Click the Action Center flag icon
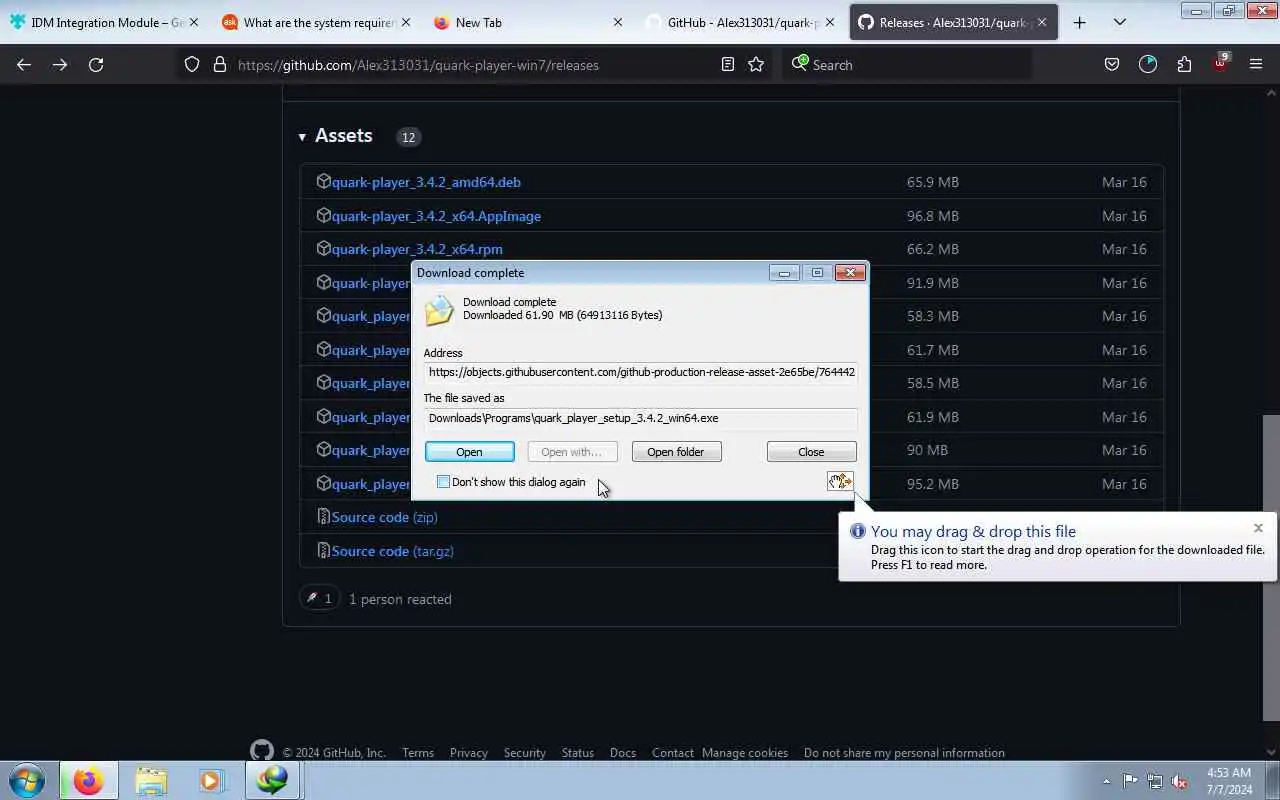This screenshot has width=1280, height=800. coord(1130,782)
